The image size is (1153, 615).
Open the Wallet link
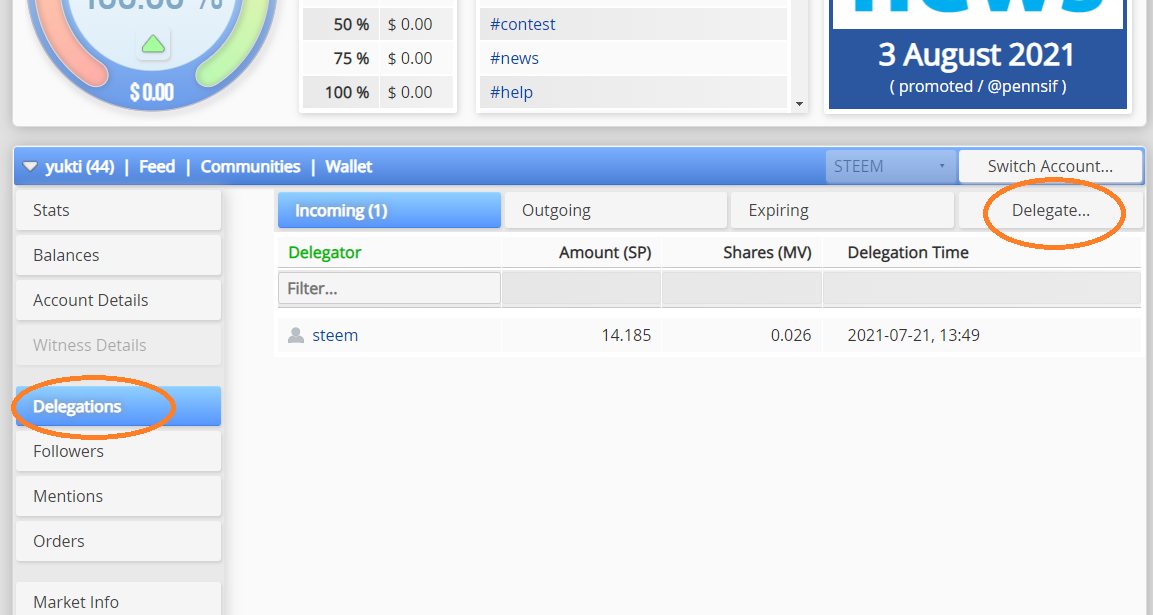pos(349,167)
